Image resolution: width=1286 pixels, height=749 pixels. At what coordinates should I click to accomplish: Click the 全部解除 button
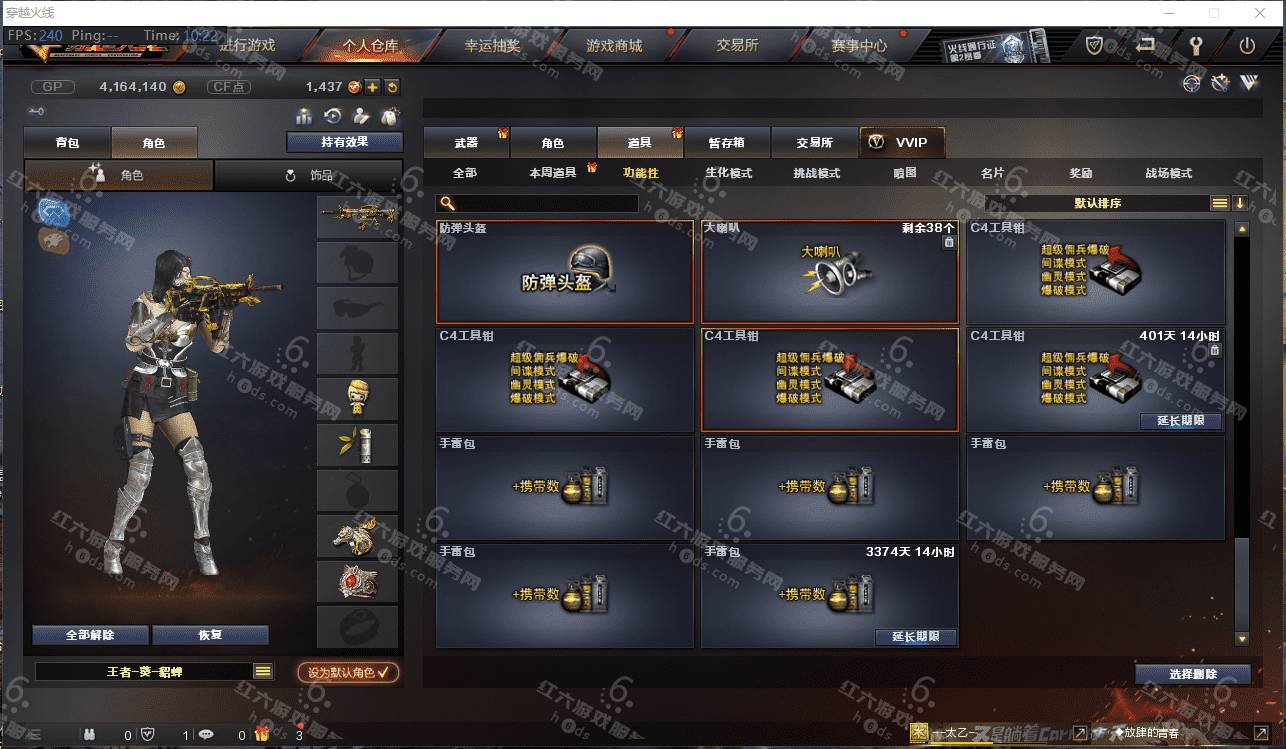point(90,635)
